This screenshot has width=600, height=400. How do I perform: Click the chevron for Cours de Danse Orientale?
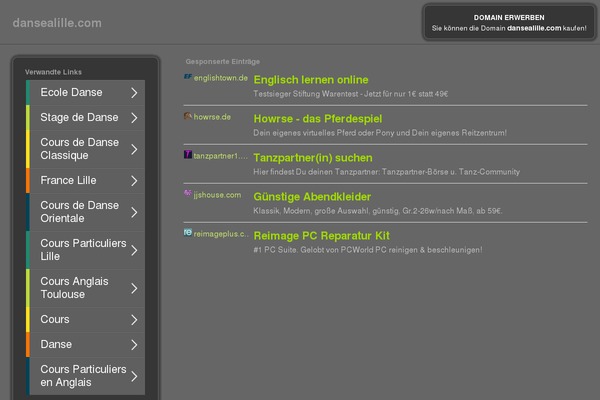134,212
